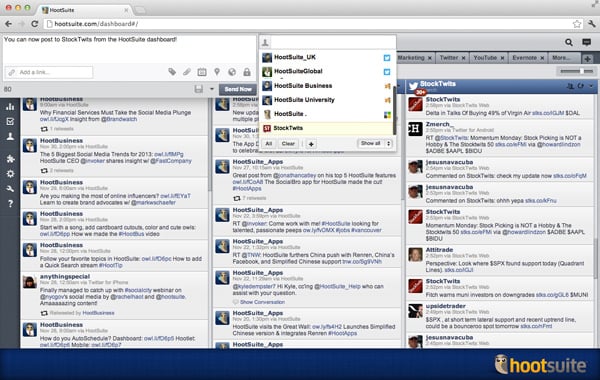Close the Evernote tab
The height and width of the screenshot is (380, 600).
click(x=542, y=58)
